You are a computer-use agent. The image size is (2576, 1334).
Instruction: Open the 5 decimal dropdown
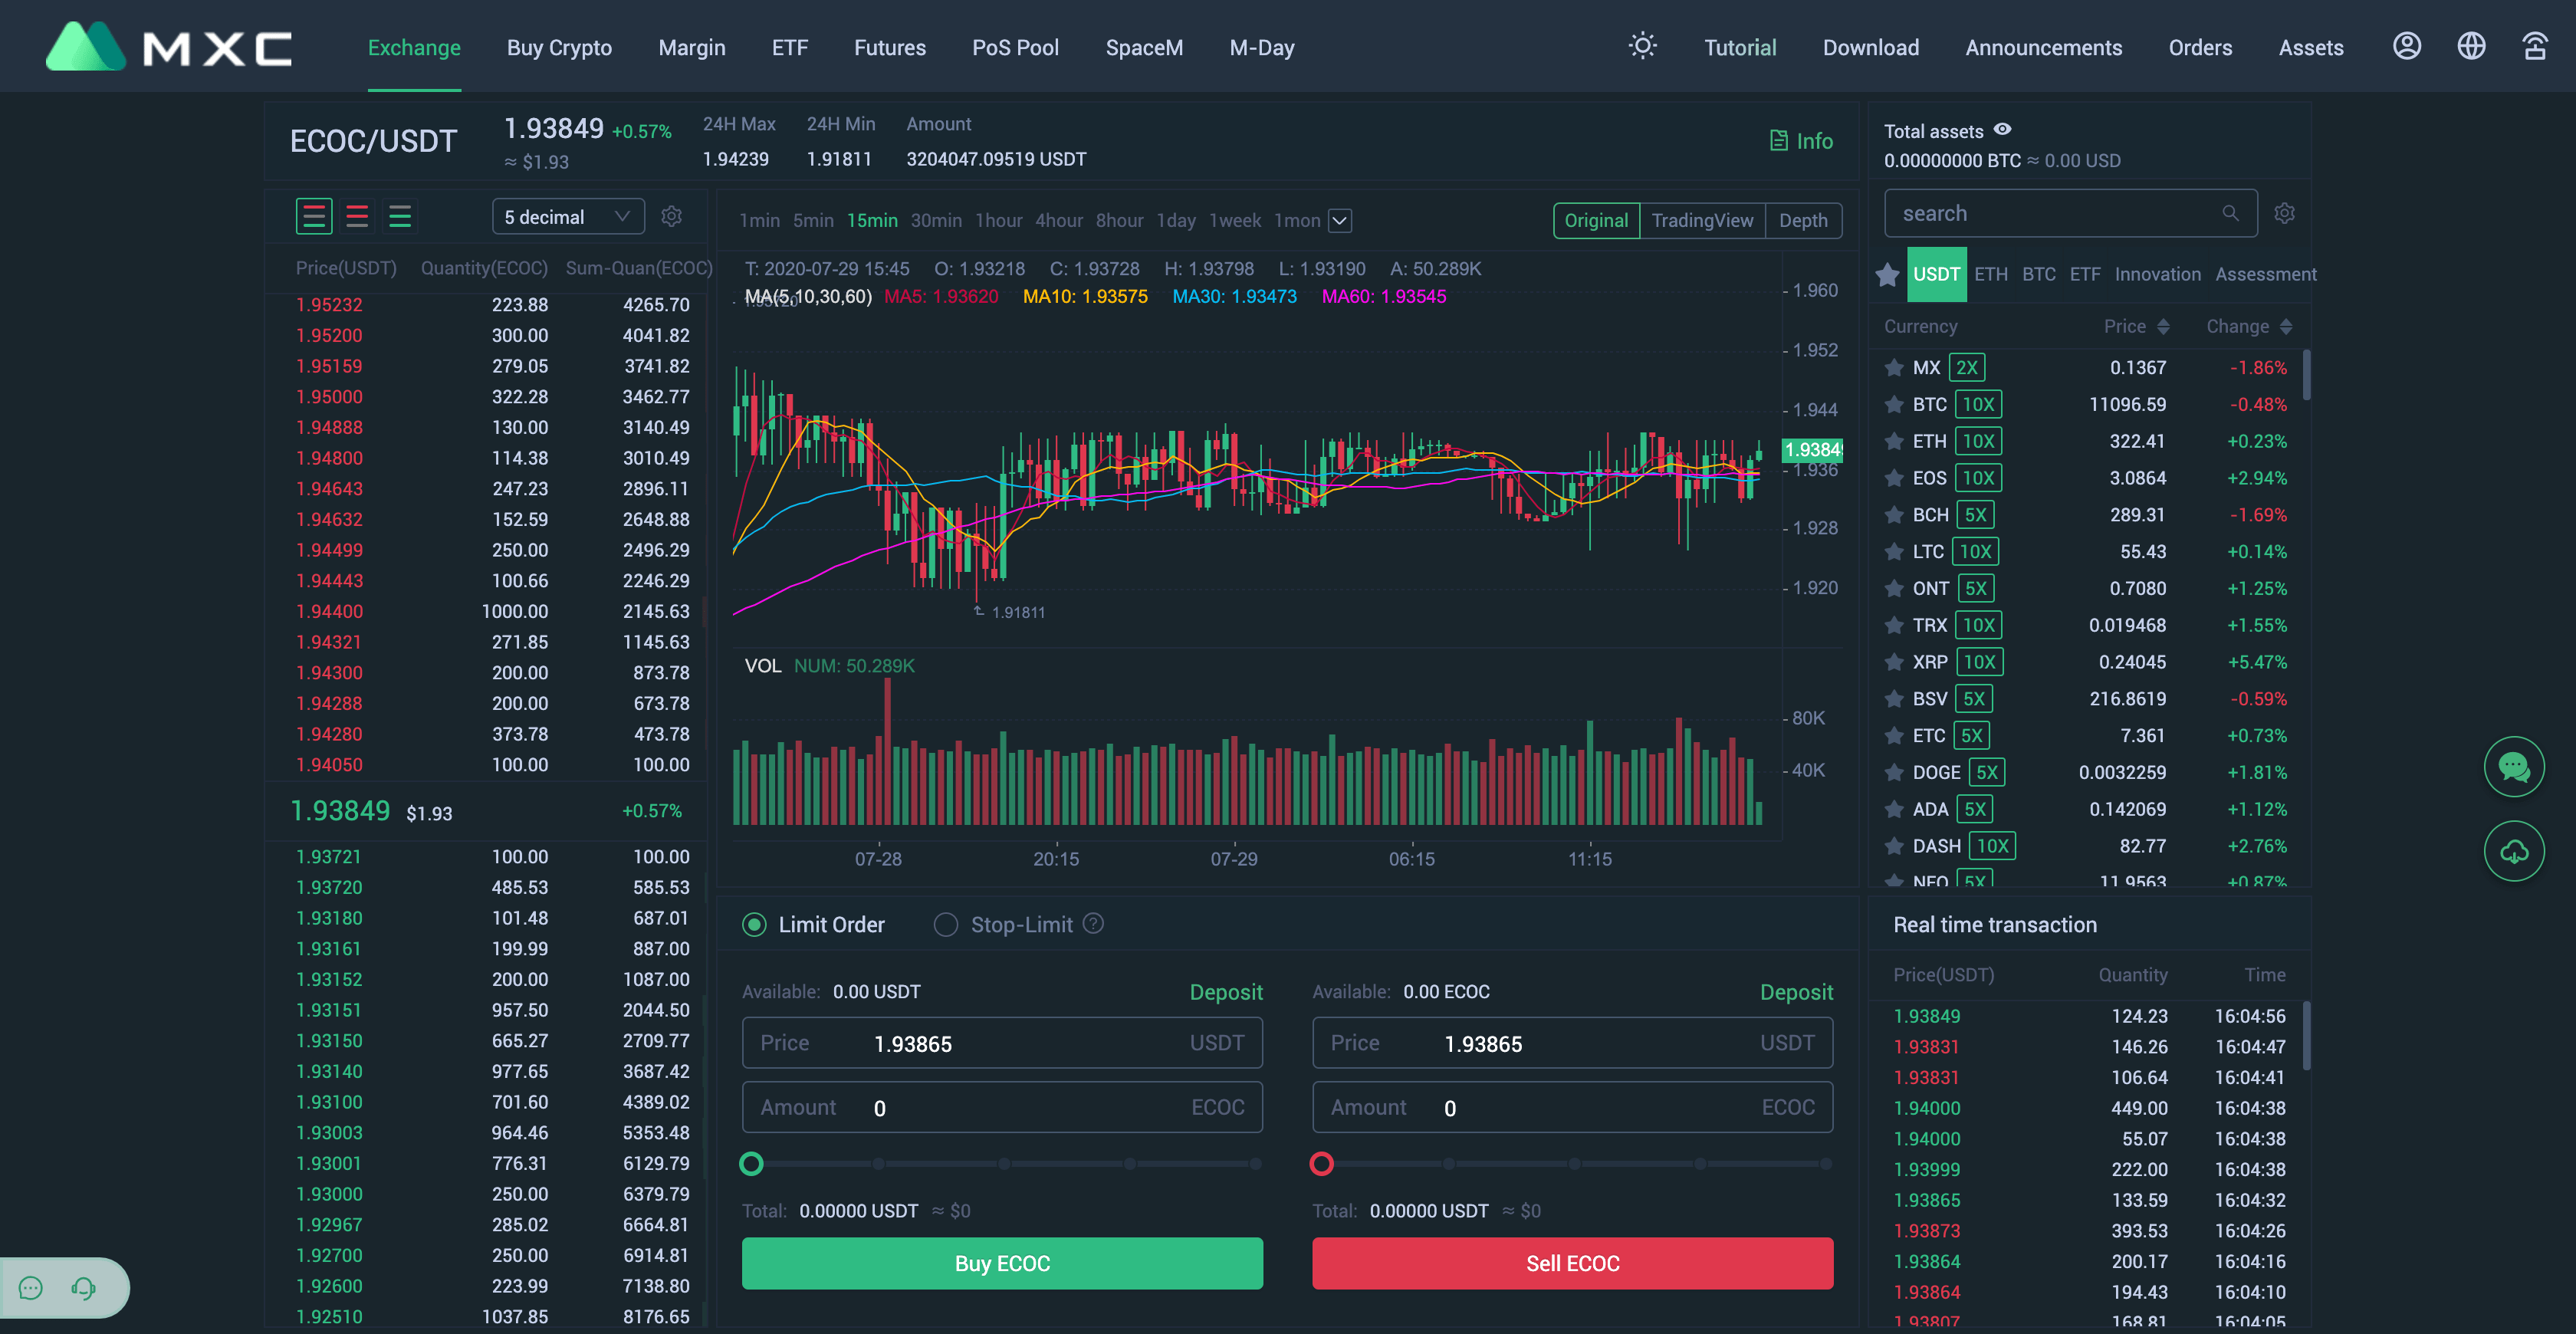568,217
